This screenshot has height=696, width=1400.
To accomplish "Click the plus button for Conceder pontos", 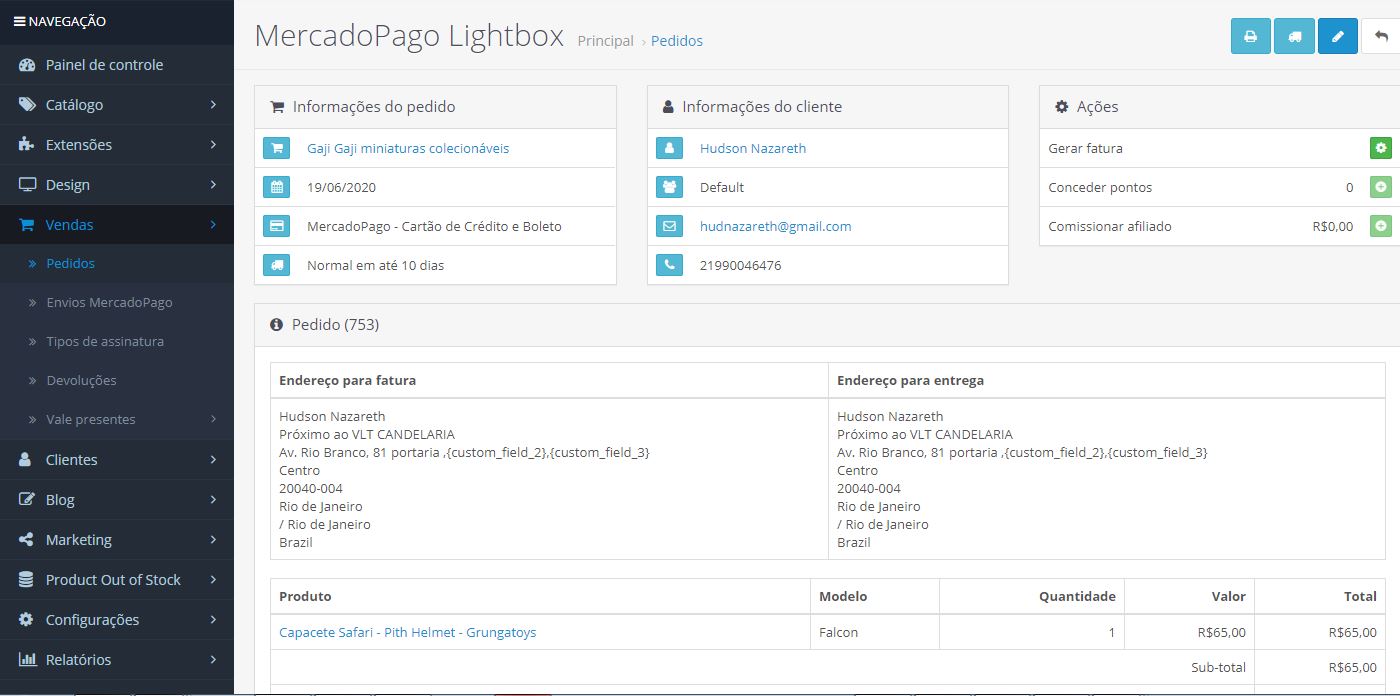I will point(1380,187).
